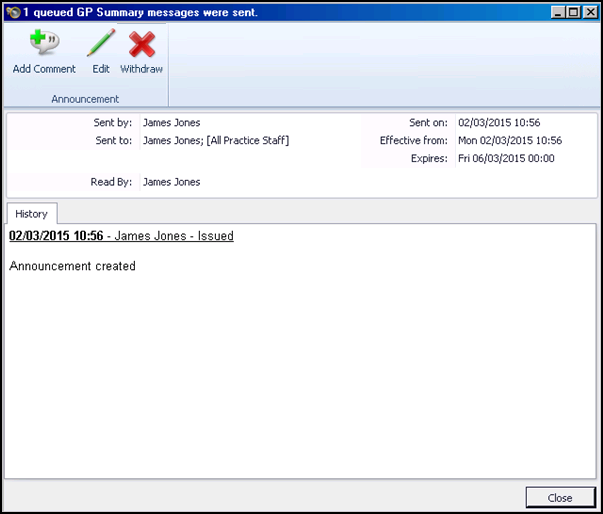603x514 pixels.
Task: Click the Effective from date Mon 02/03/2015
Action: point(509,141)
